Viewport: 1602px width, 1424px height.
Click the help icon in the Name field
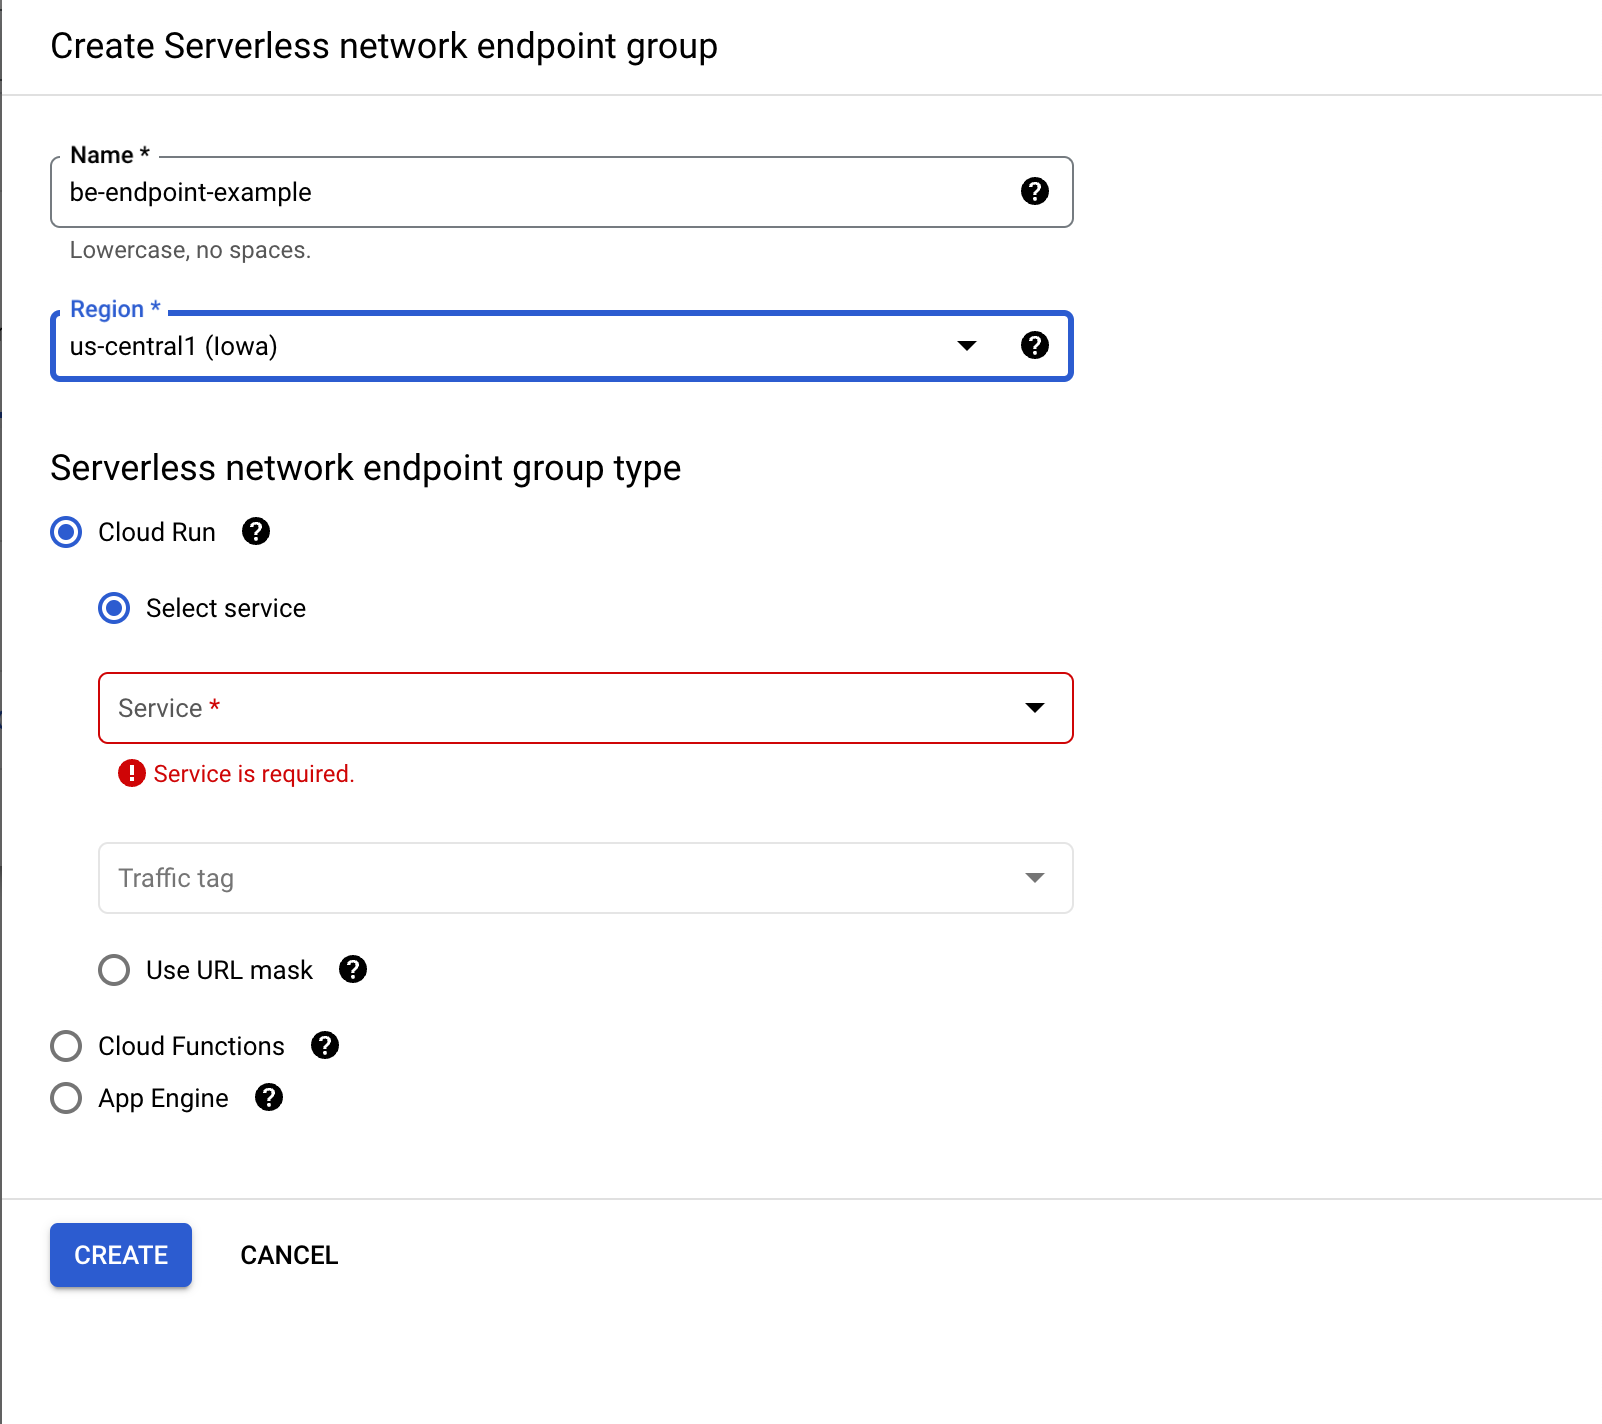(x=1034, y=191)
